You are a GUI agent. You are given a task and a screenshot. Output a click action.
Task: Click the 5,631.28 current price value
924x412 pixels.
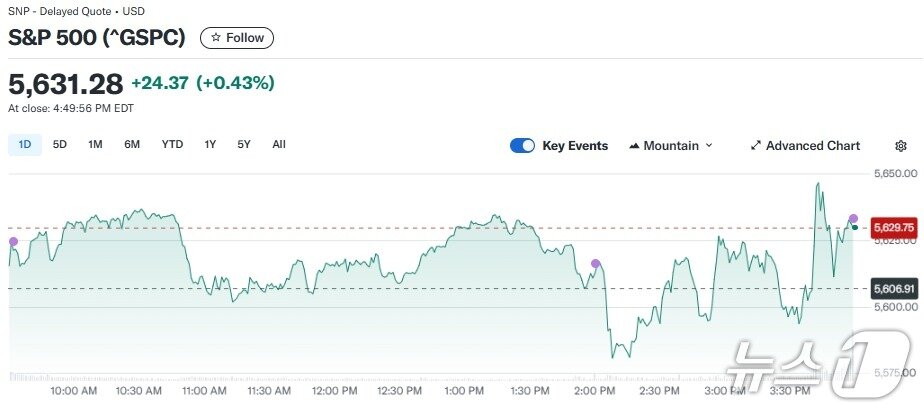coord(65,84)
